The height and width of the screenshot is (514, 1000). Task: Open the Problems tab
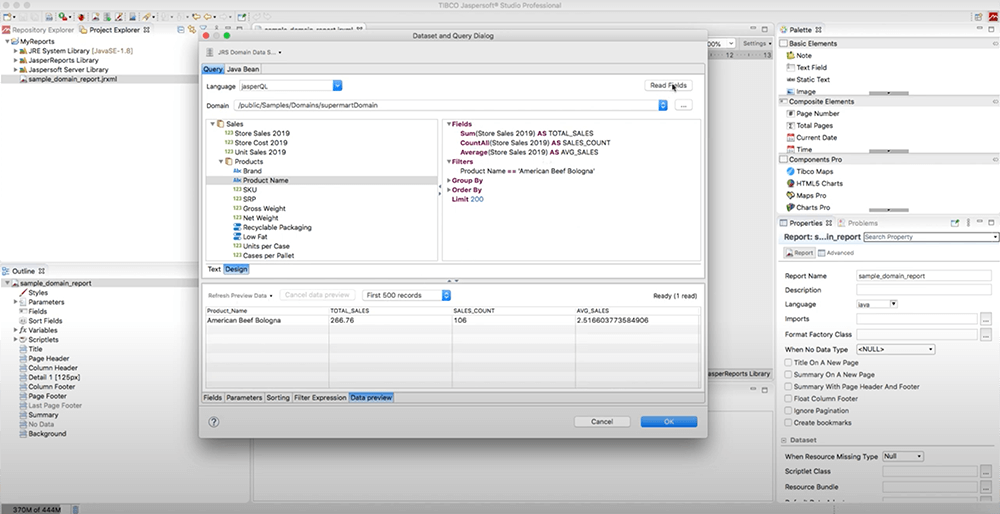(x=858, y=223)
